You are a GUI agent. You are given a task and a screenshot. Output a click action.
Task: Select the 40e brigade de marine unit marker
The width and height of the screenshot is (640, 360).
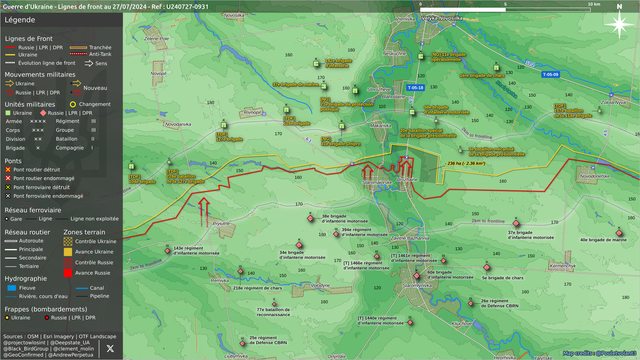[x=619, y=233]
